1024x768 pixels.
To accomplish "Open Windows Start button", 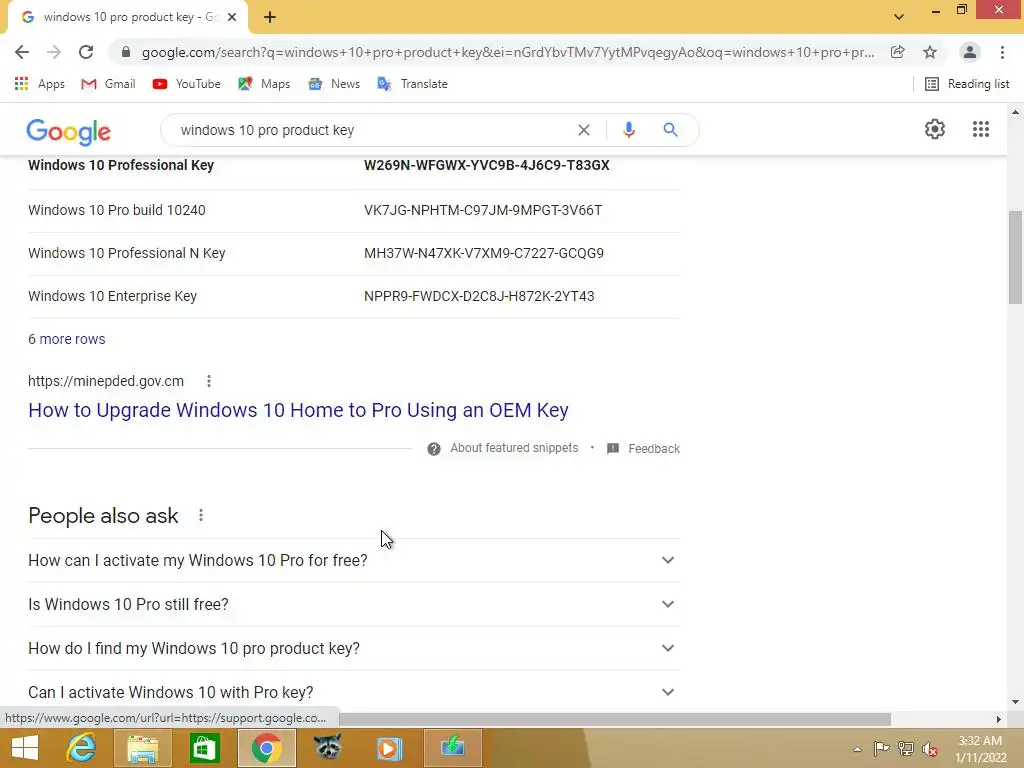I will 25,748.
